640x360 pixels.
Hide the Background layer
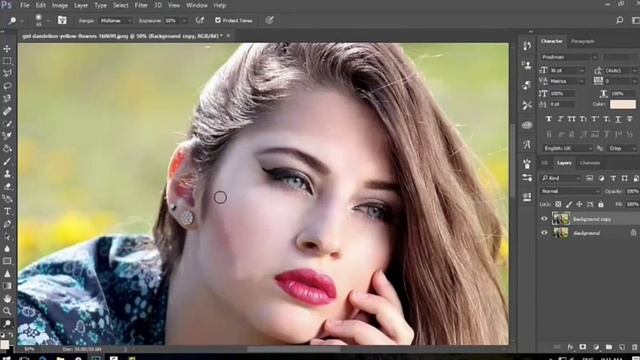pyautogui.click(x=544, y=233)
